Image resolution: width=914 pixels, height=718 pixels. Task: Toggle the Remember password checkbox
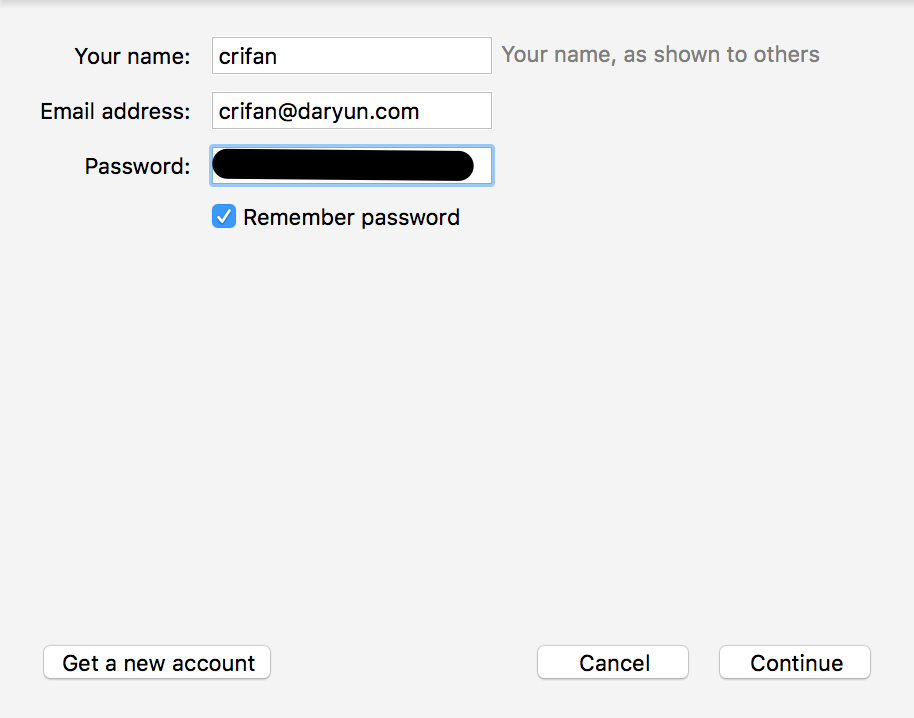[x=224, y=217]
